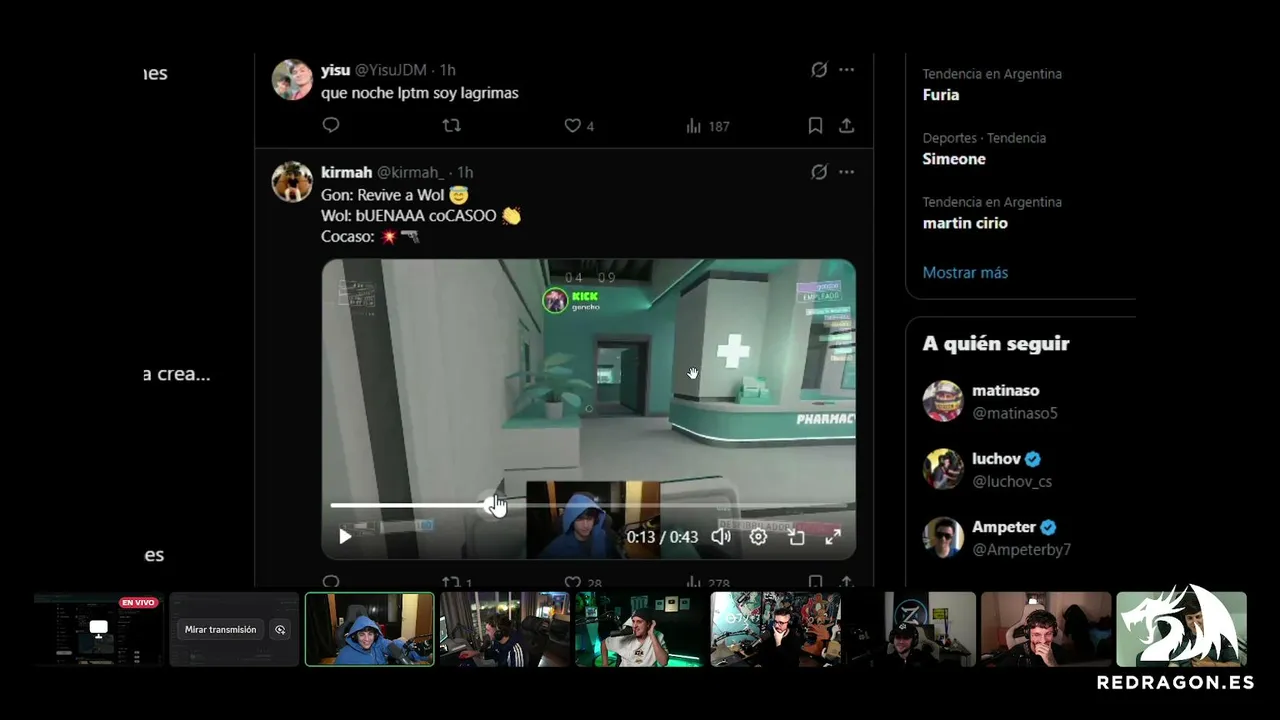The width and height of the screenshot is (1280, 720).
Task: Open kirmah's profile via display name
Action: pos(346,172)
